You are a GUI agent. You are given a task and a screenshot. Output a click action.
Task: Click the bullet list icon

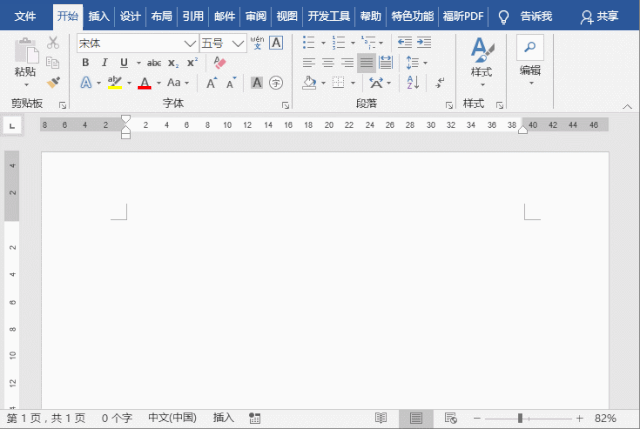pyautogui.click(x=309, y=43)
